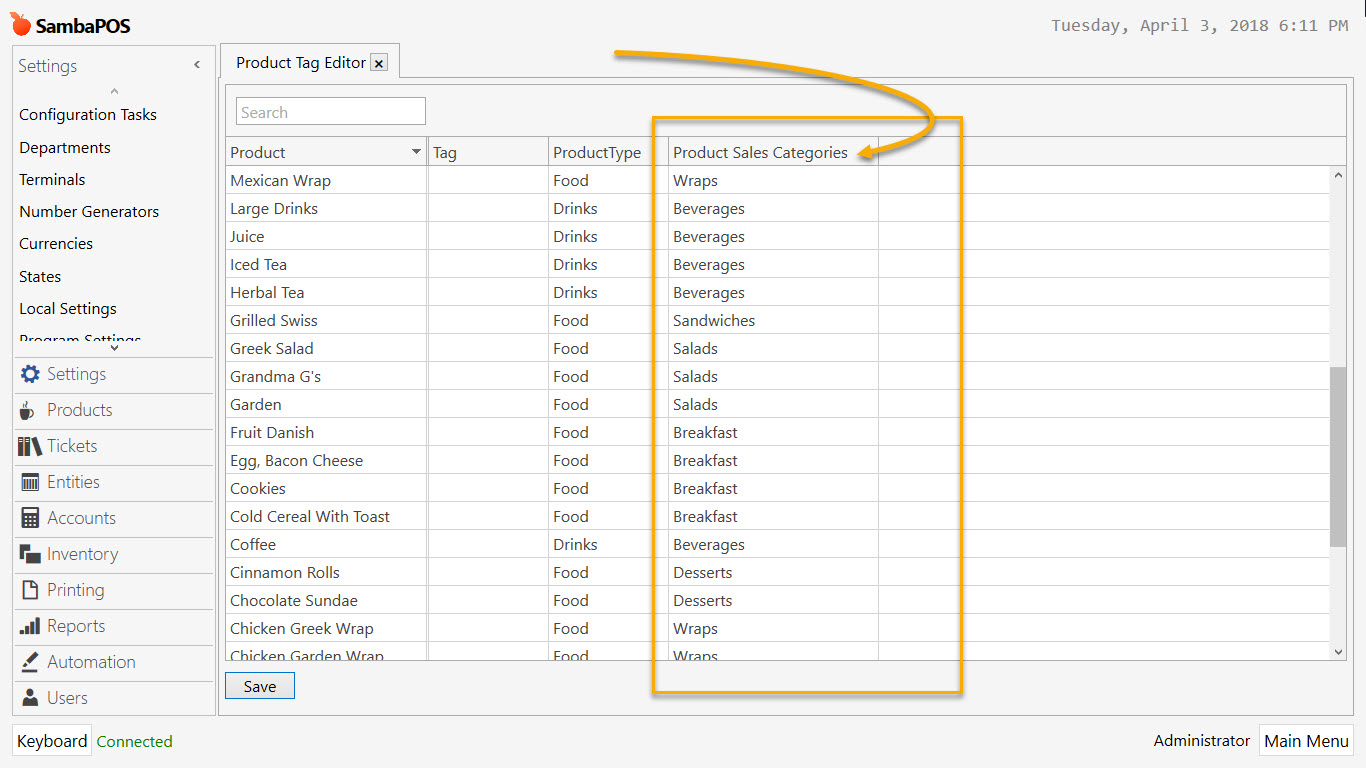The width and height of the screenshot is (1366, 768).
Task: Open Accounts via the calculator icon
Action: [x=30, y=518]
